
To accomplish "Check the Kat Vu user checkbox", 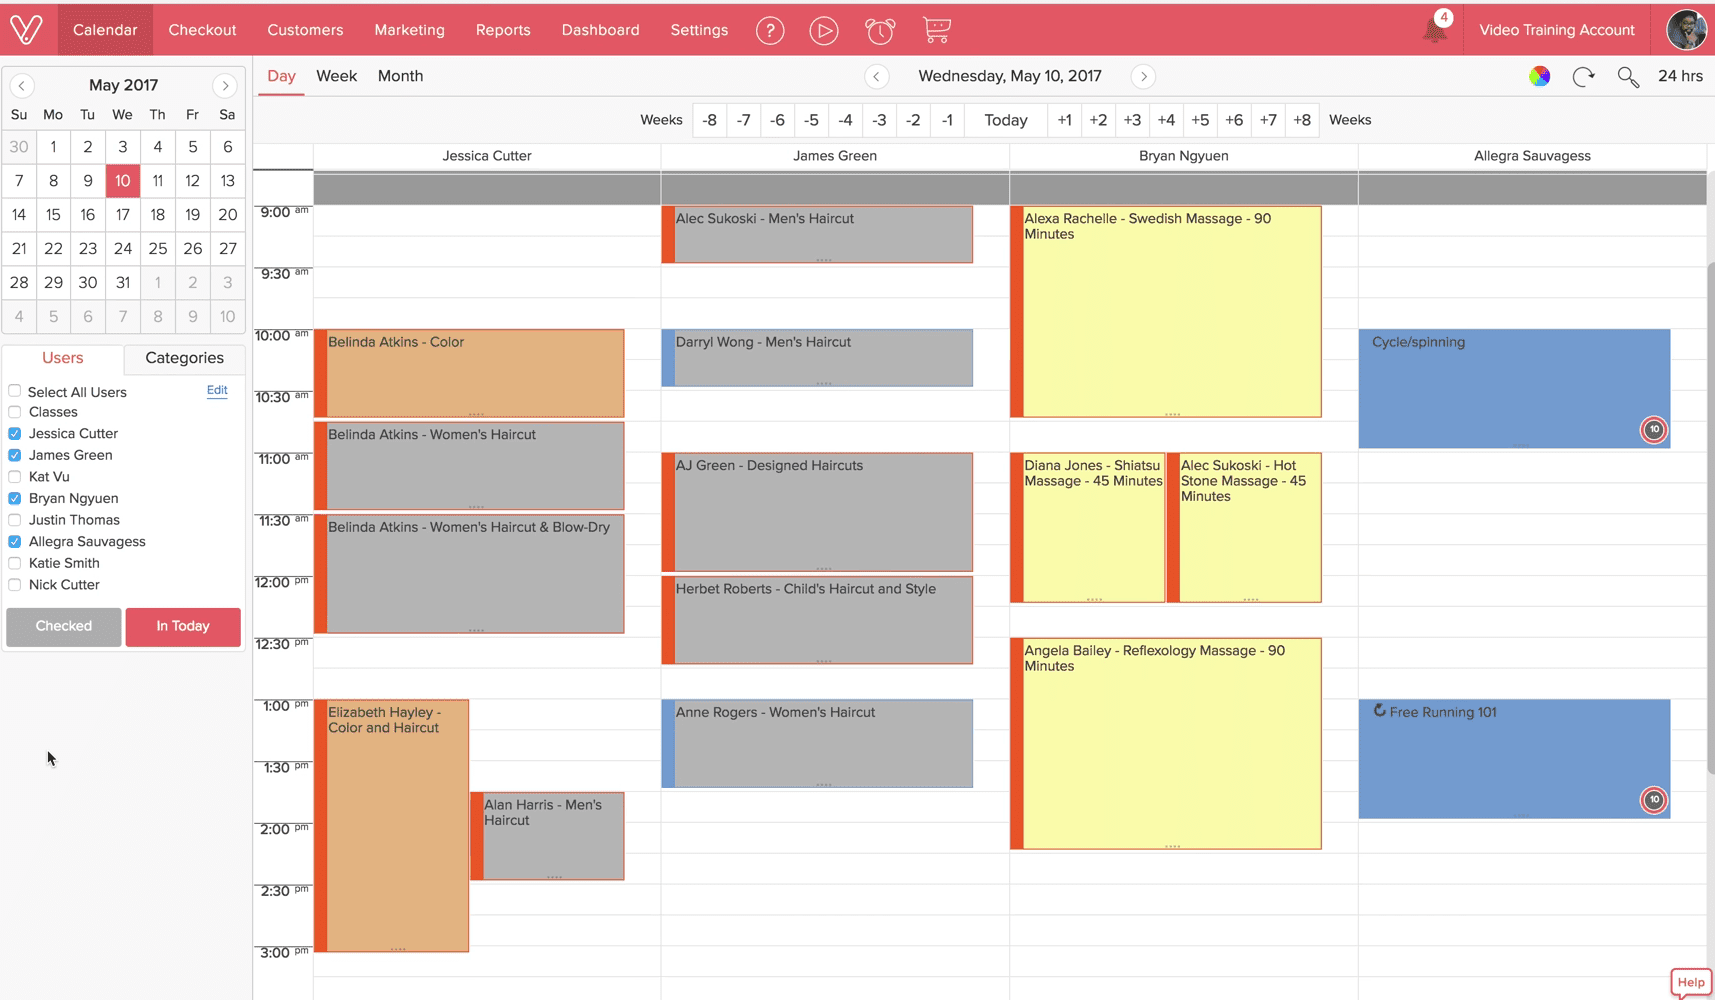I will click(x=15, y=477).
